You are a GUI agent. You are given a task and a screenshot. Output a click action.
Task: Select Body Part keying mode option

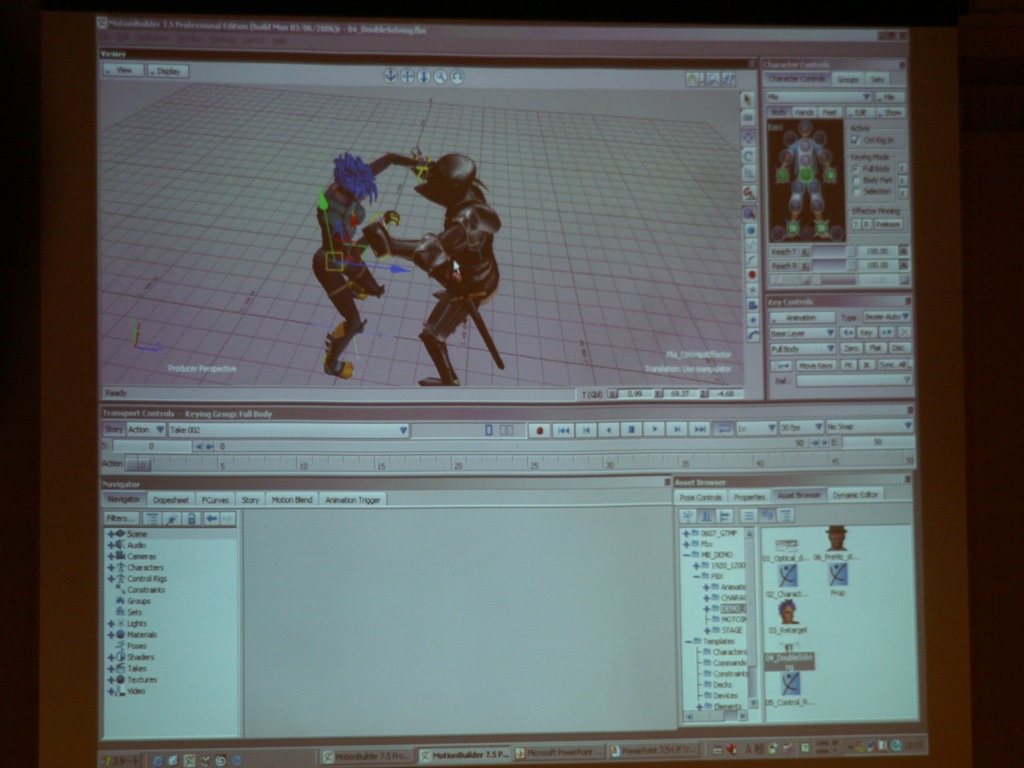coord(856,179)
